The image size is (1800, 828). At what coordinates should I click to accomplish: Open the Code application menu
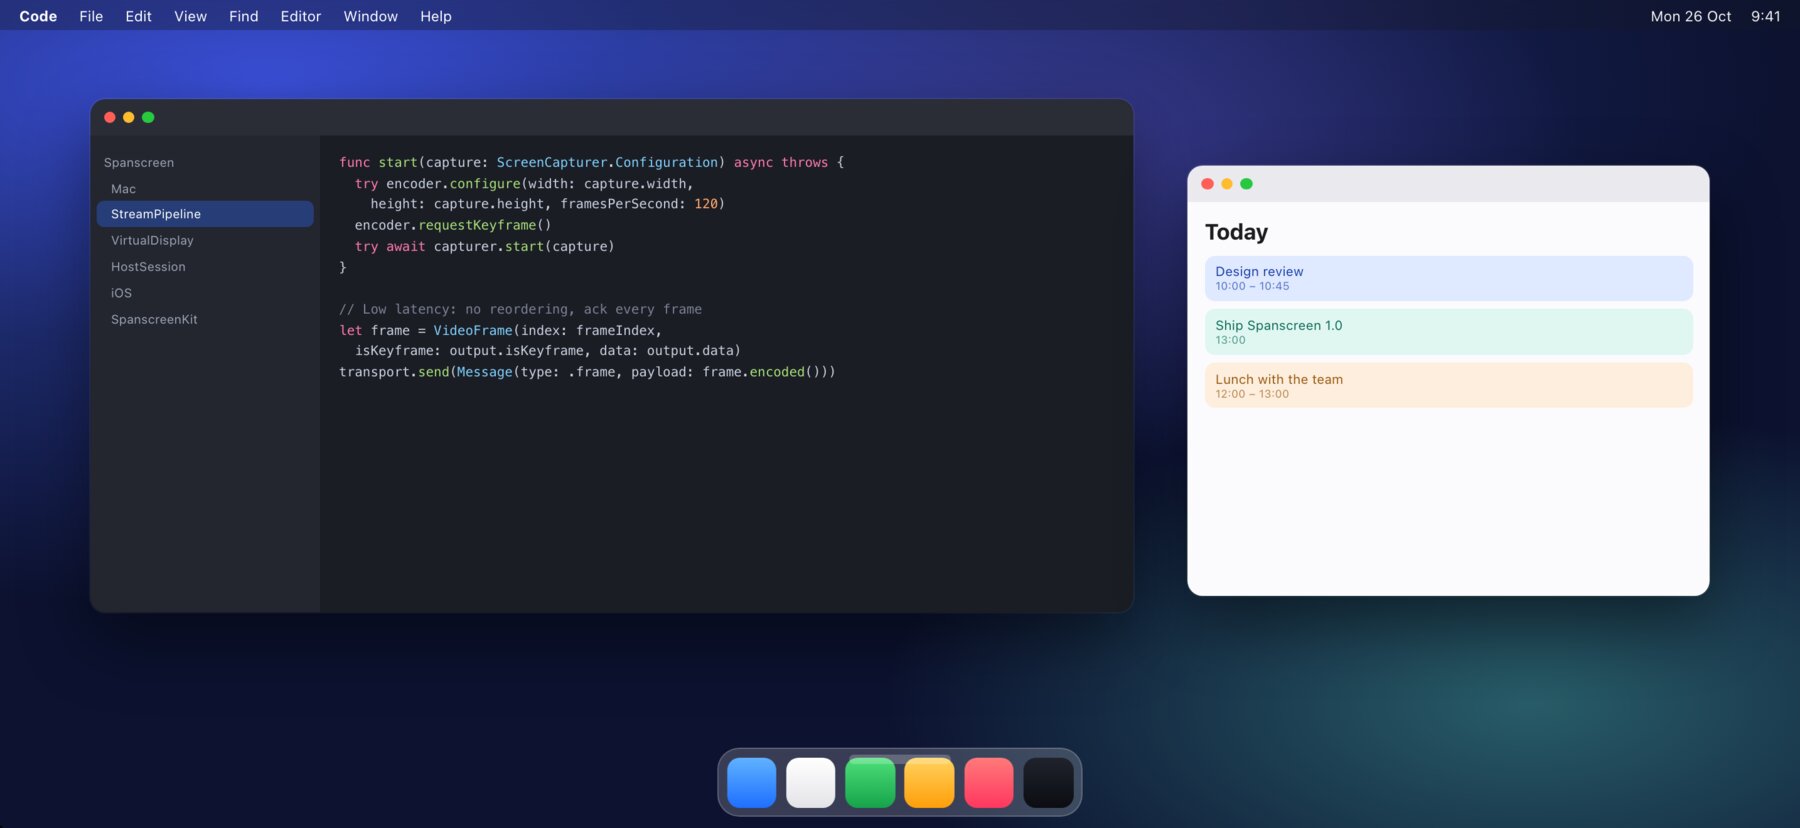(38, 16)
